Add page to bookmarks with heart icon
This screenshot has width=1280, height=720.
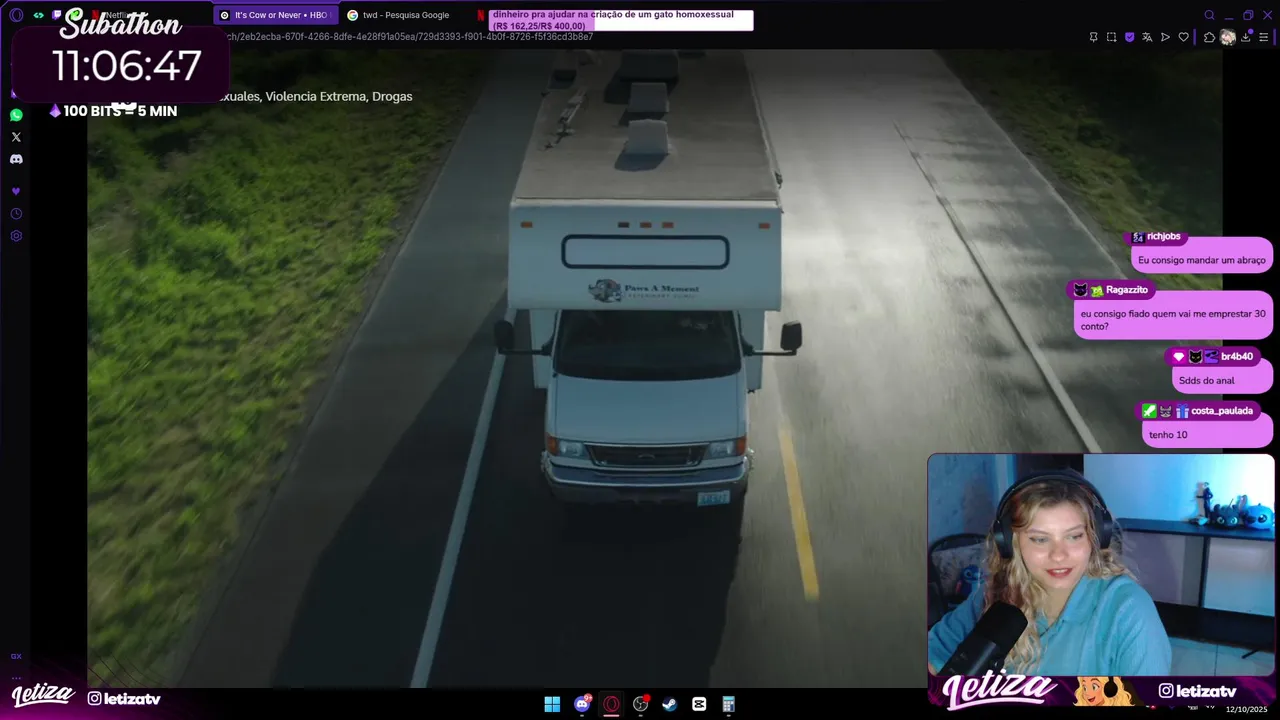tap(1183, 37)
